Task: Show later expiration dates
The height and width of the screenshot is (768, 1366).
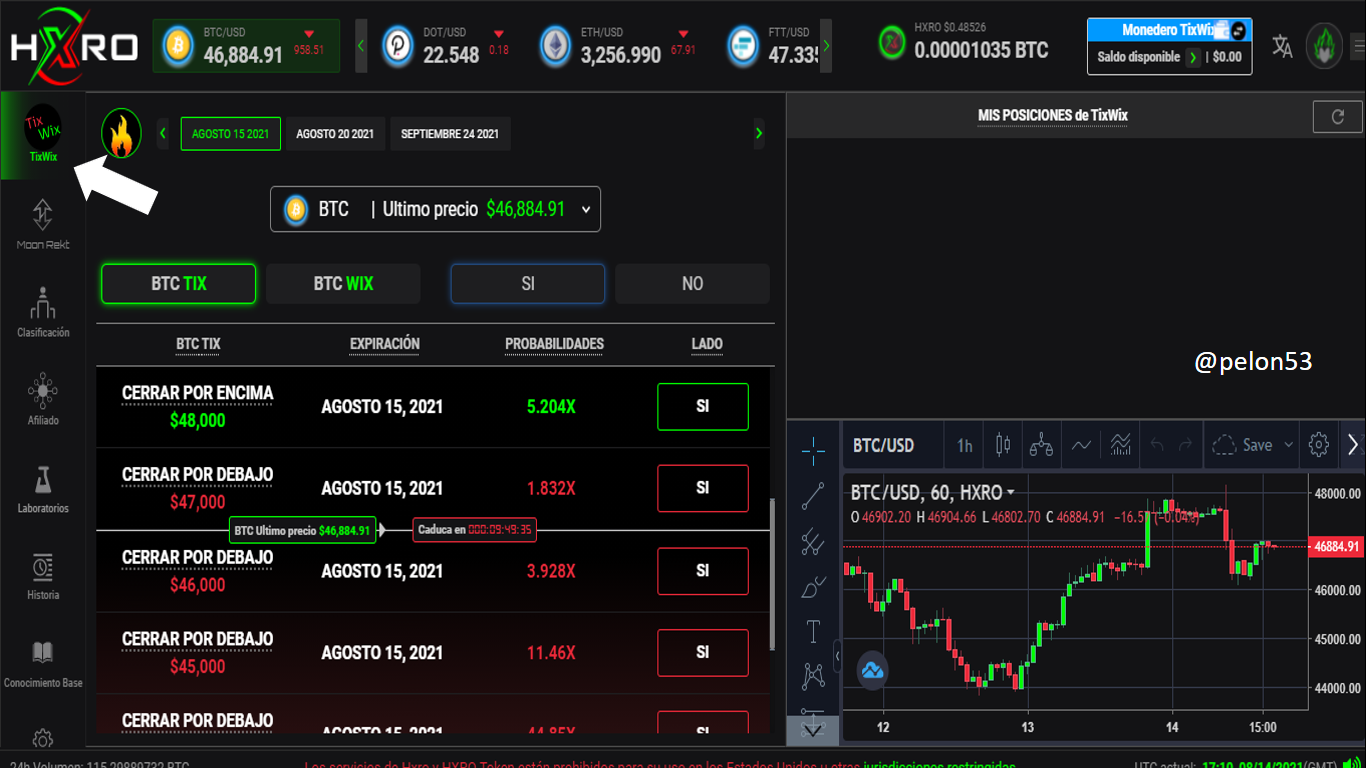Action: coord(759,133)
